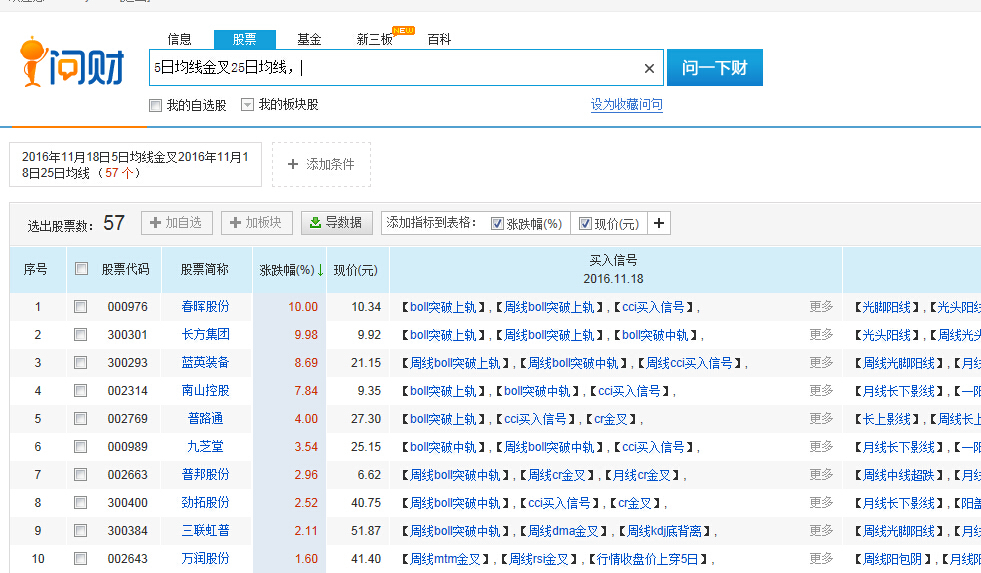
Task: Switch to the 百科 tab
Action: (x=439, y=39)
